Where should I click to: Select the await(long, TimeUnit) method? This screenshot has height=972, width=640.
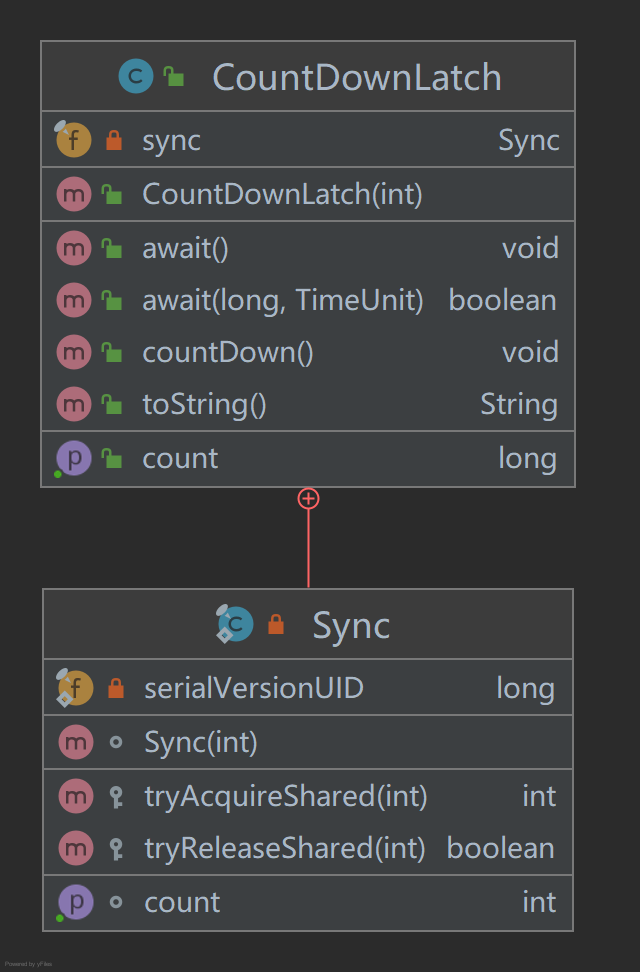[x=283, y=300]
